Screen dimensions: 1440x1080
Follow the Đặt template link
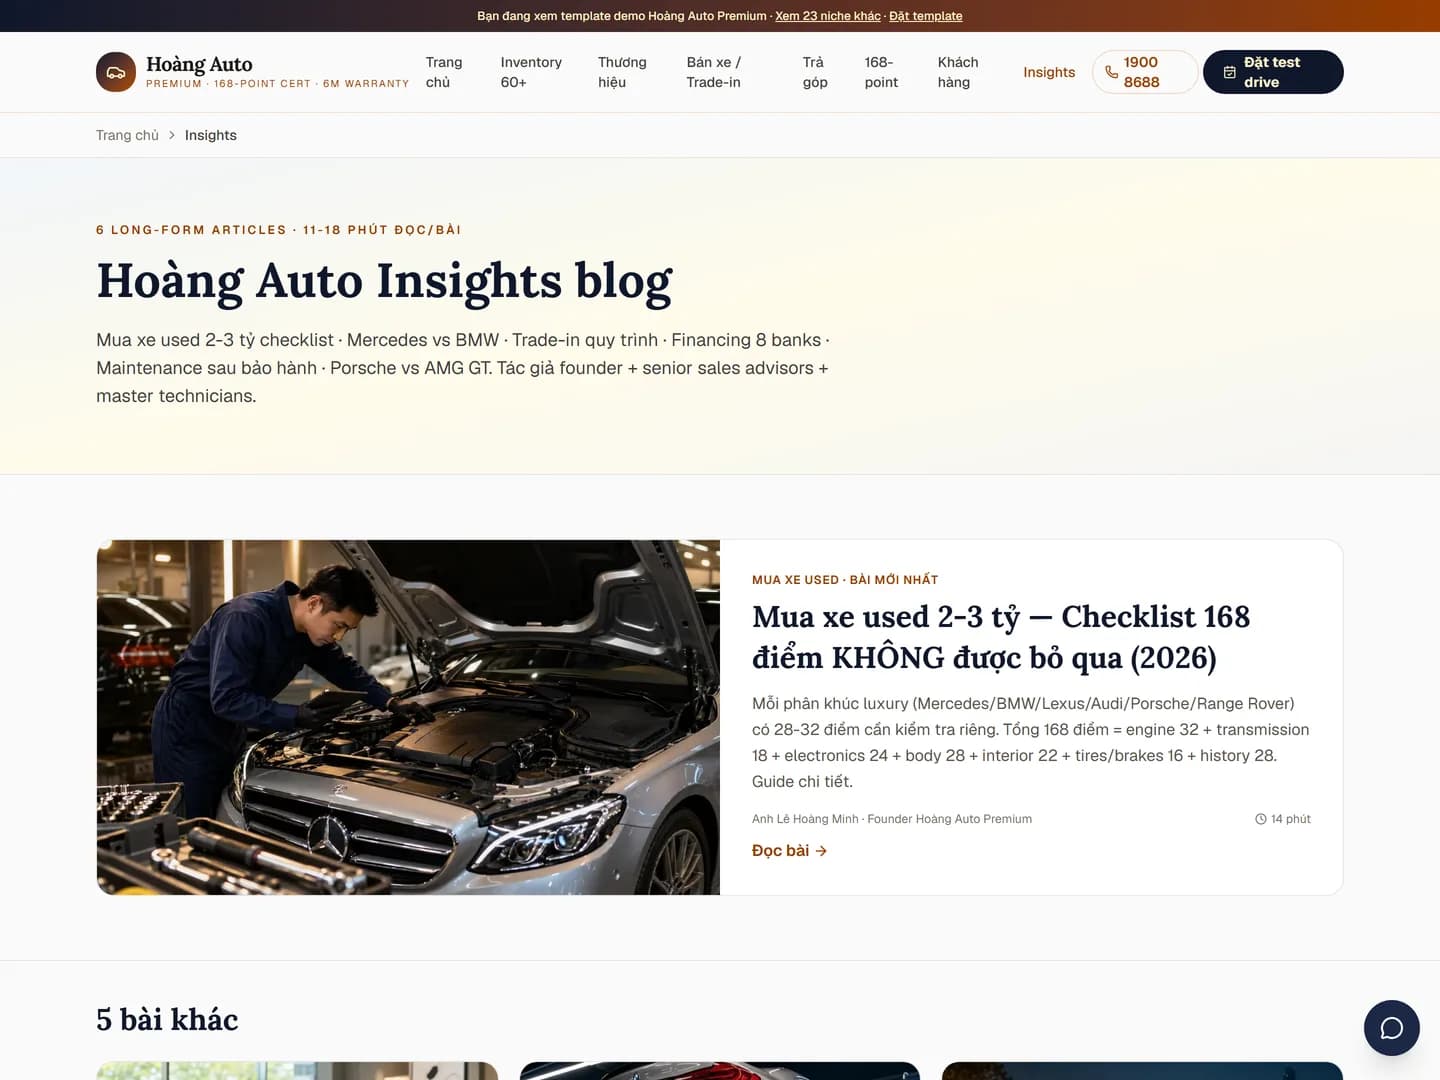coord(926,16)
